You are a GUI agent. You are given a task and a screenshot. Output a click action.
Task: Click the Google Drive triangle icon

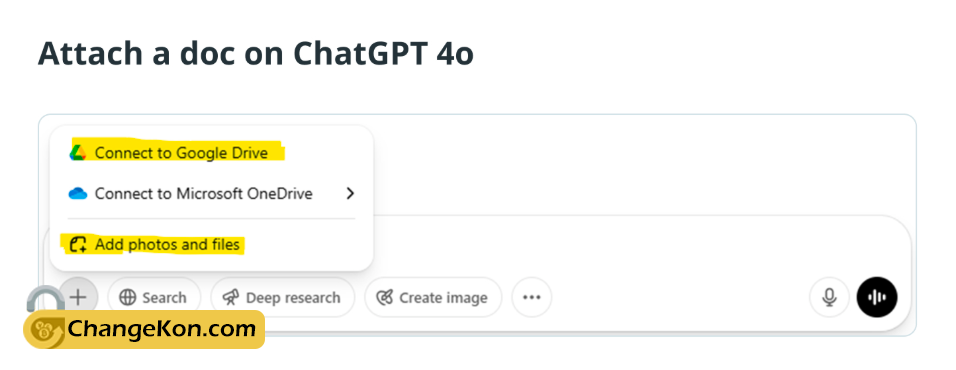tap(78, 152)
